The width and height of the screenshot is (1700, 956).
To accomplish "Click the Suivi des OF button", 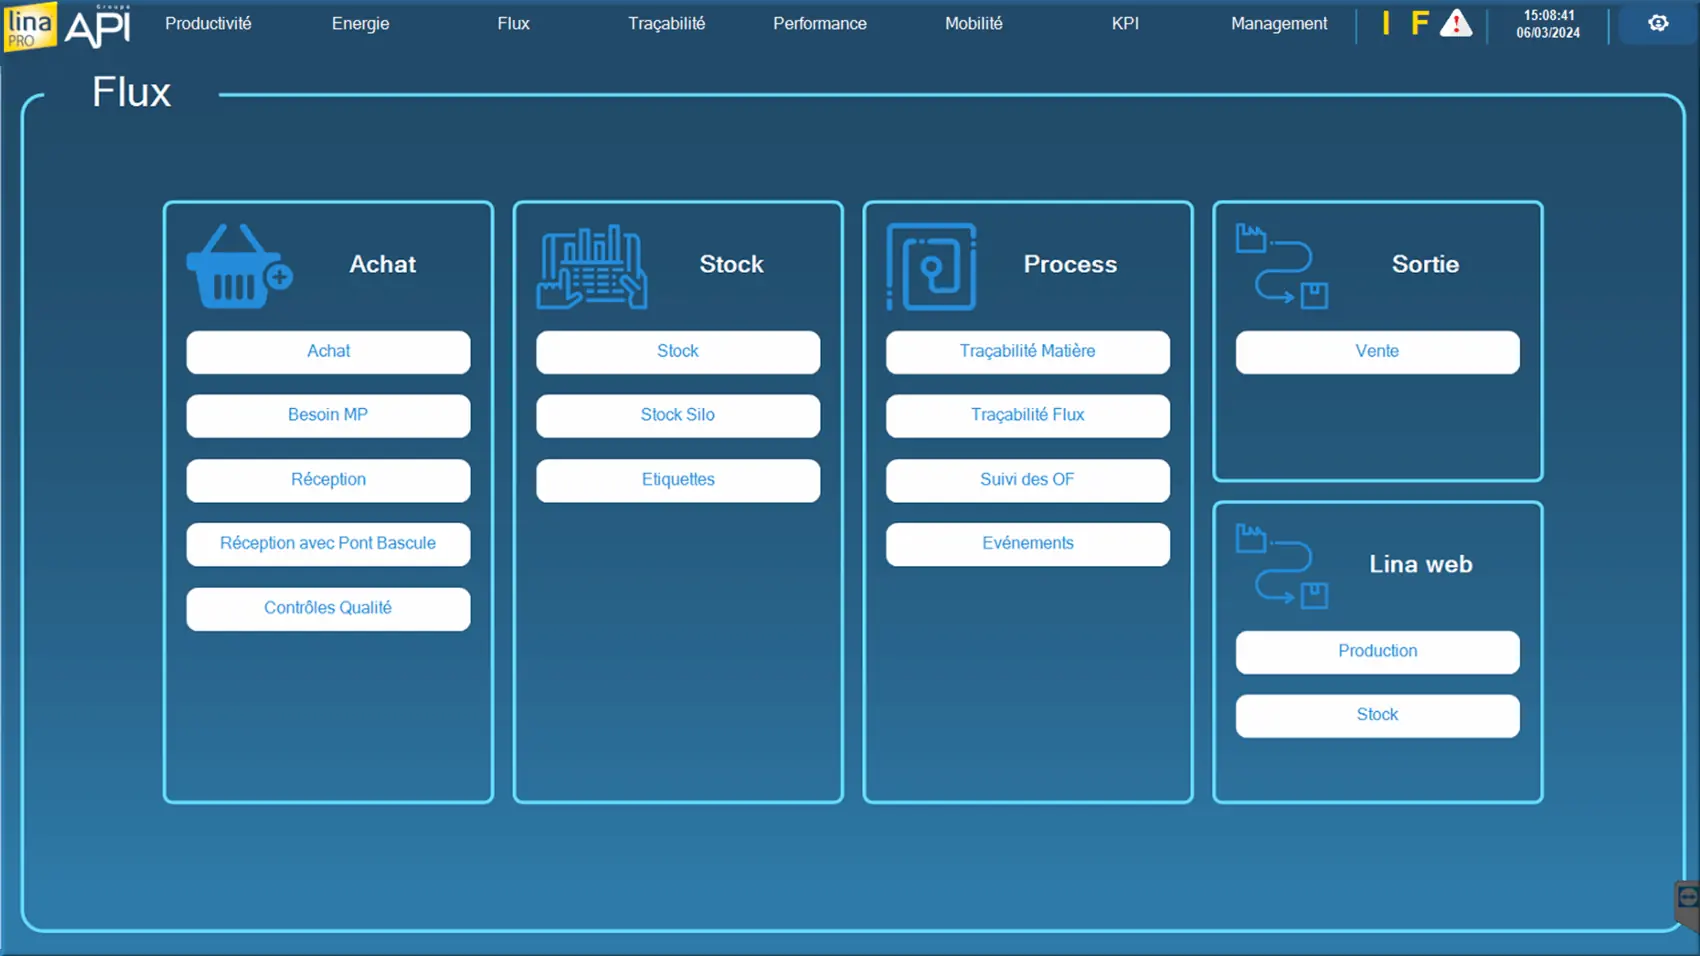I will click(x=1027, y=480).
